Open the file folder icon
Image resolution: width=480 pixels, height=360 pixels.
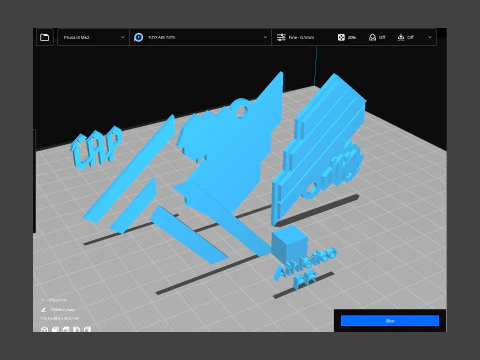tap(45, 37)
